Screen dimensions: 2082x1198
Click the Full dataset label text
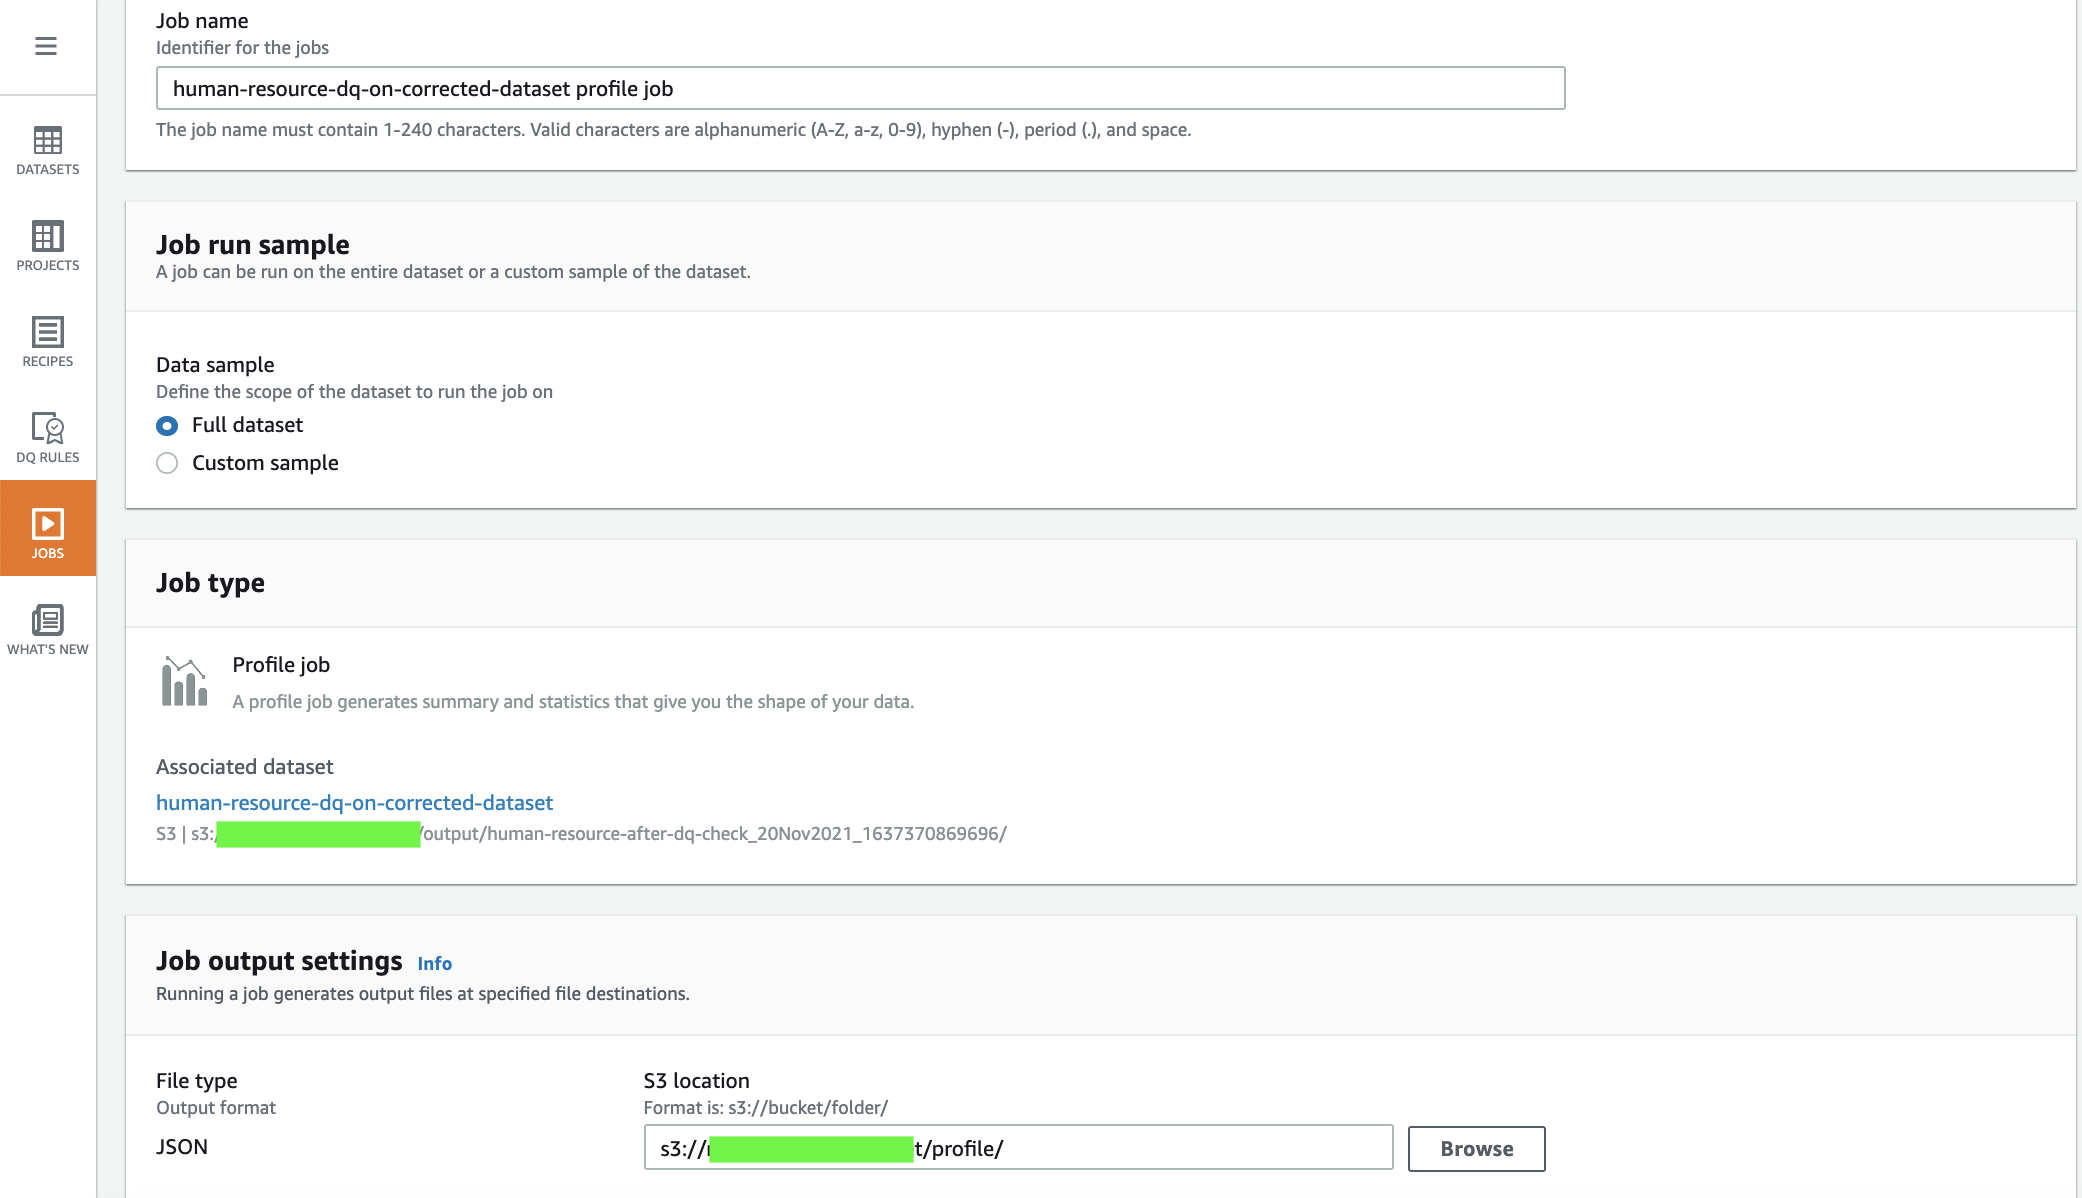pyautogui.click(x=247, y=425)
